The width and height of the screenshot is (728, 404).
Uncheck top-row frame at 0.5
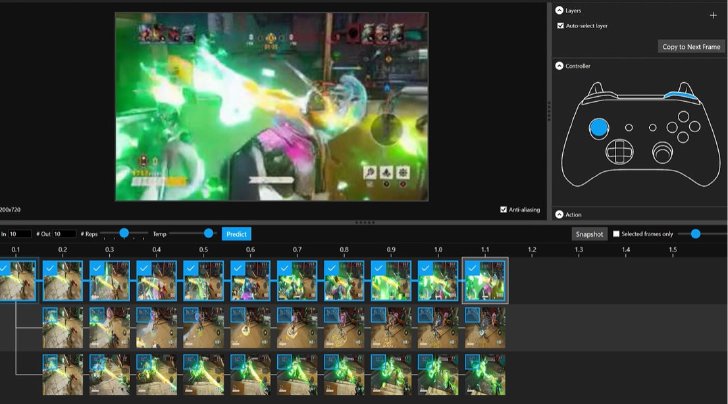coord(190,268)
